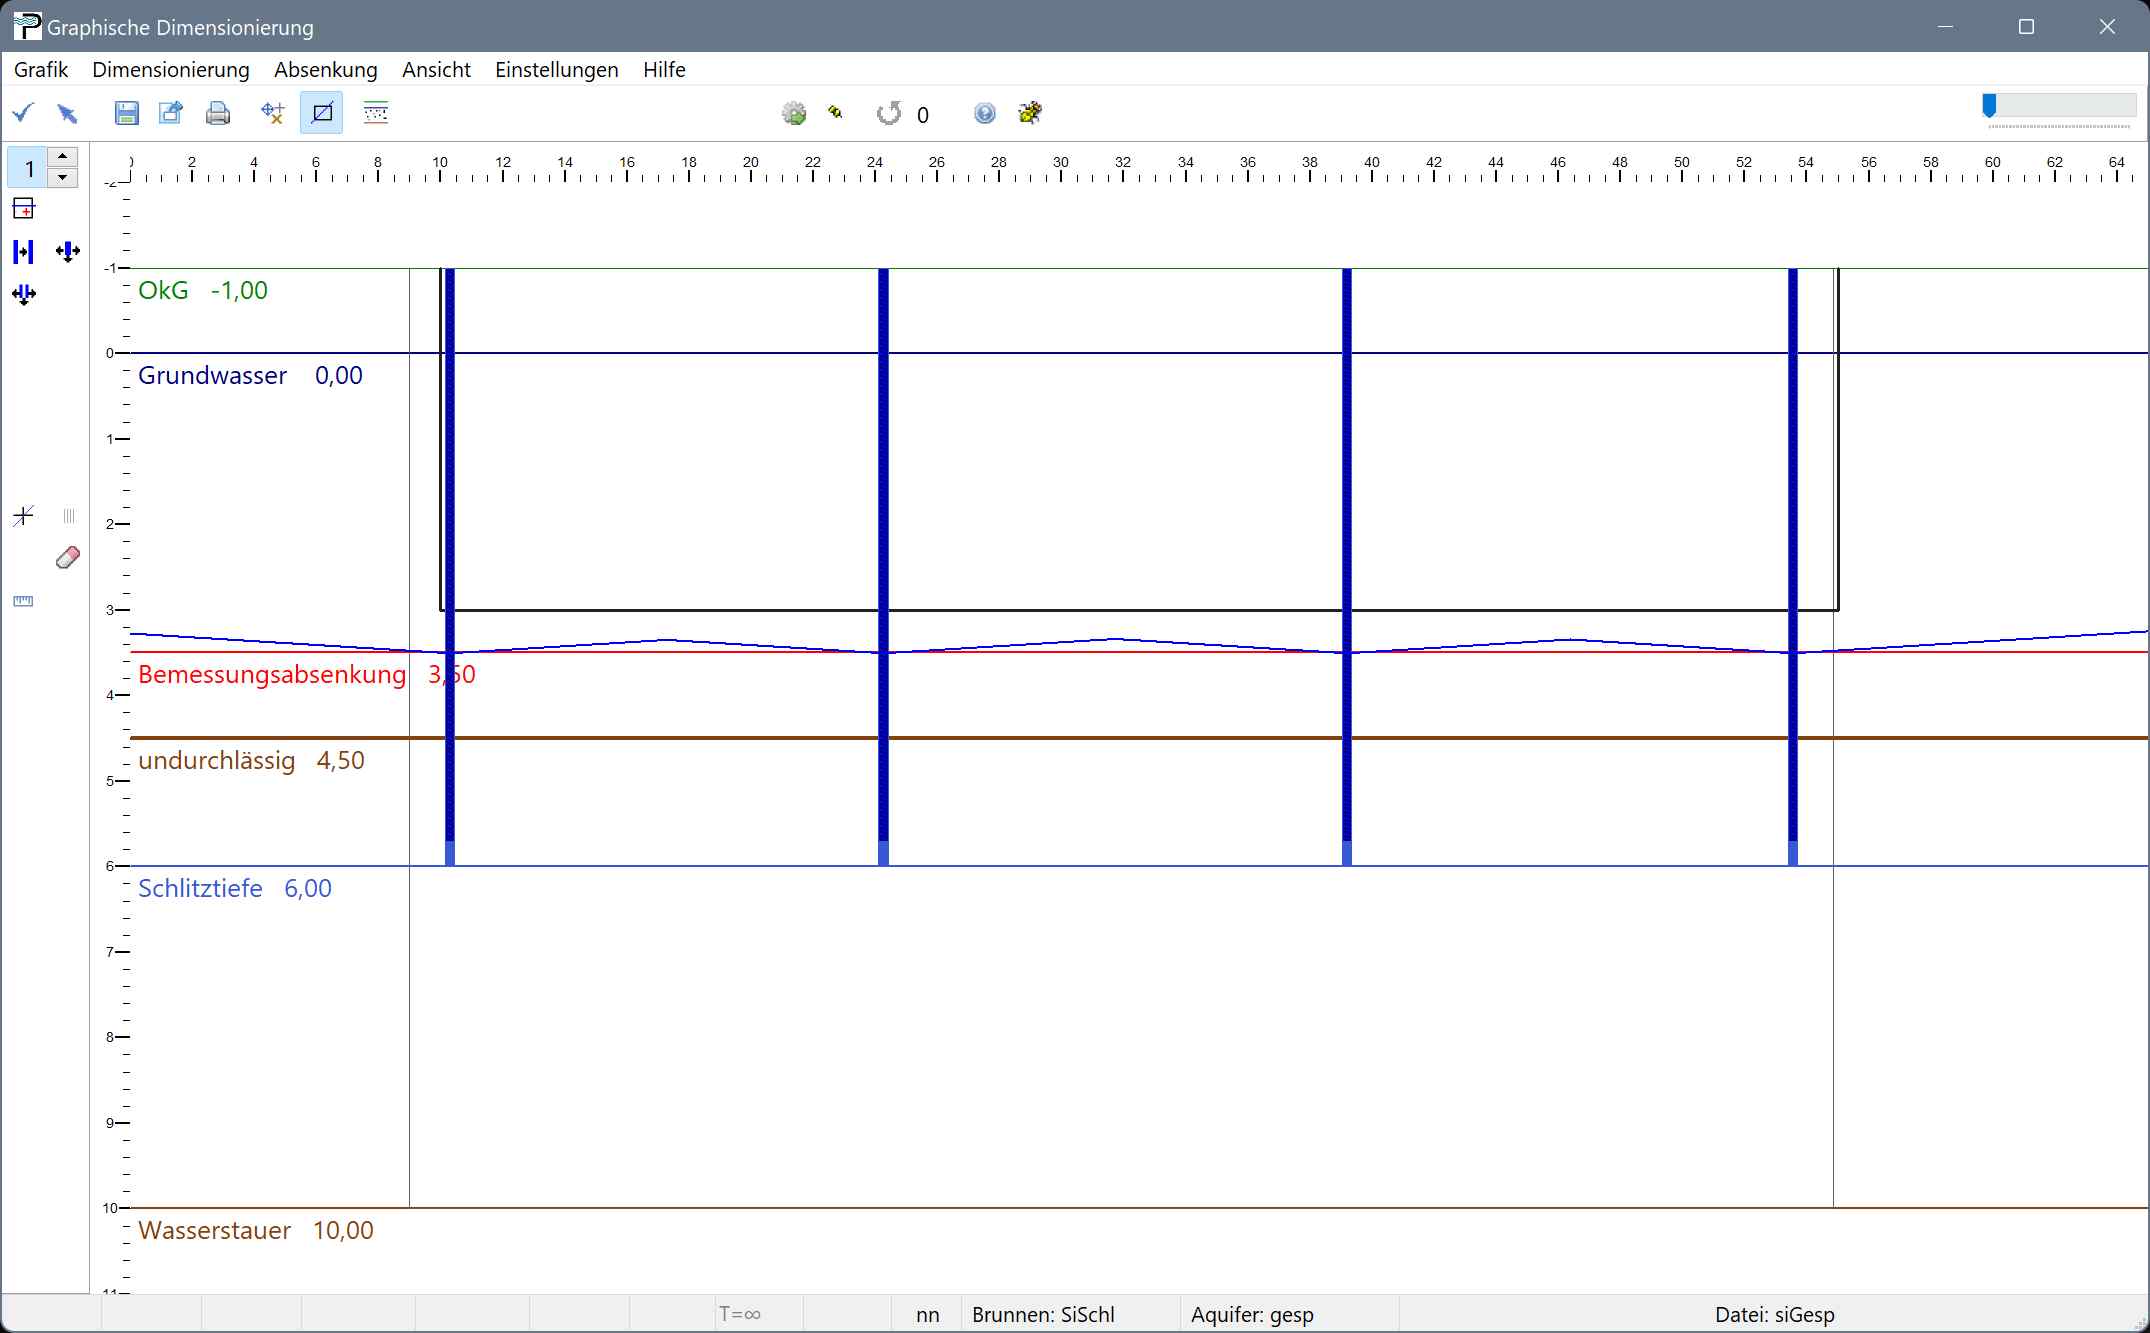
Task: Click the printer icon
Action: 218,113
